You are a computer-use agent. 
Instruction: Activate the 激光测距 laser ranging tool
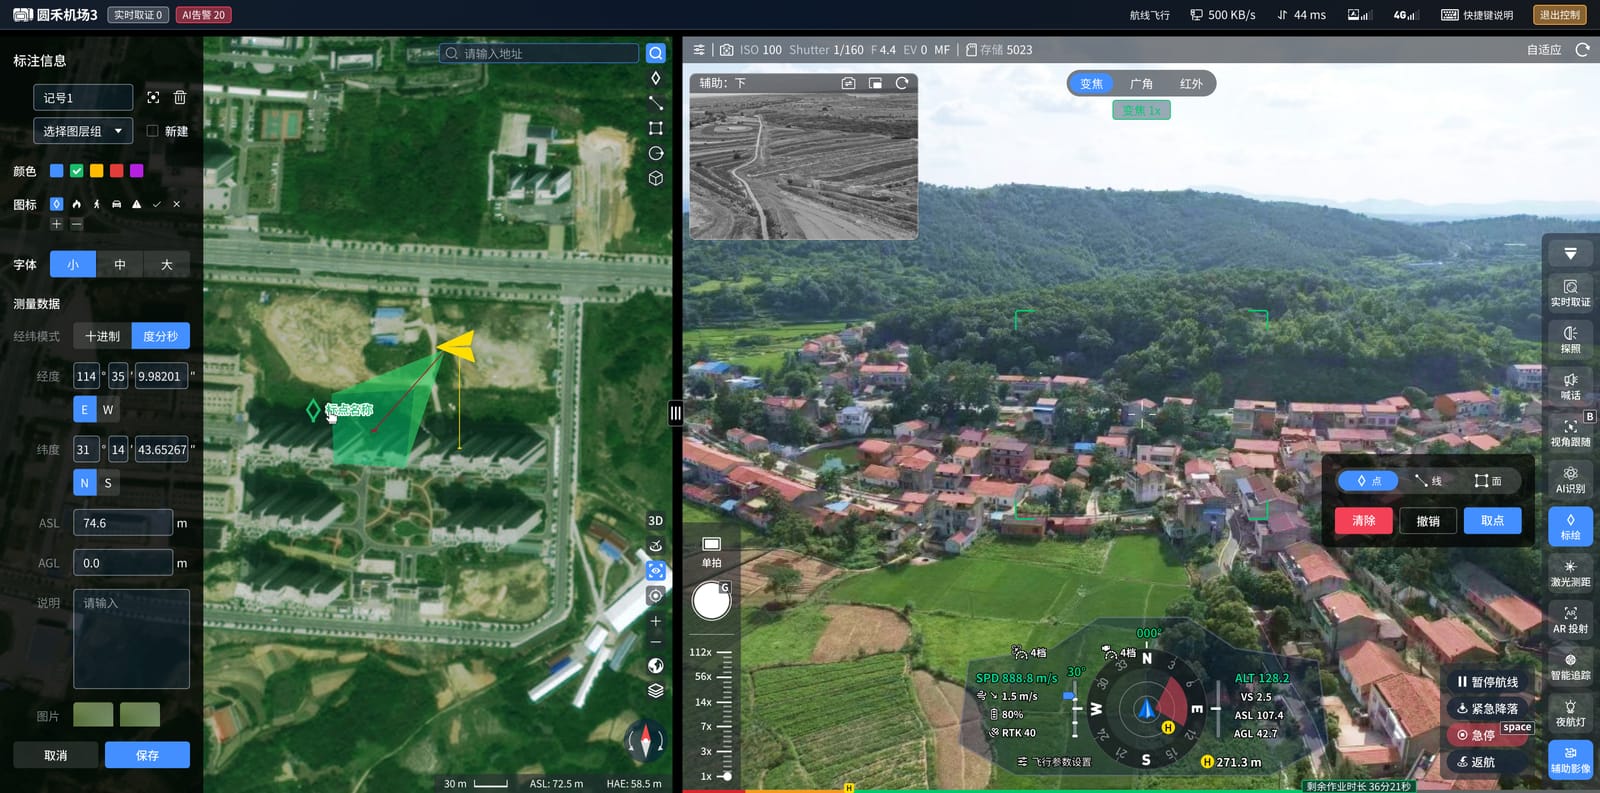pyautogui.click(x=1570, y=573)
